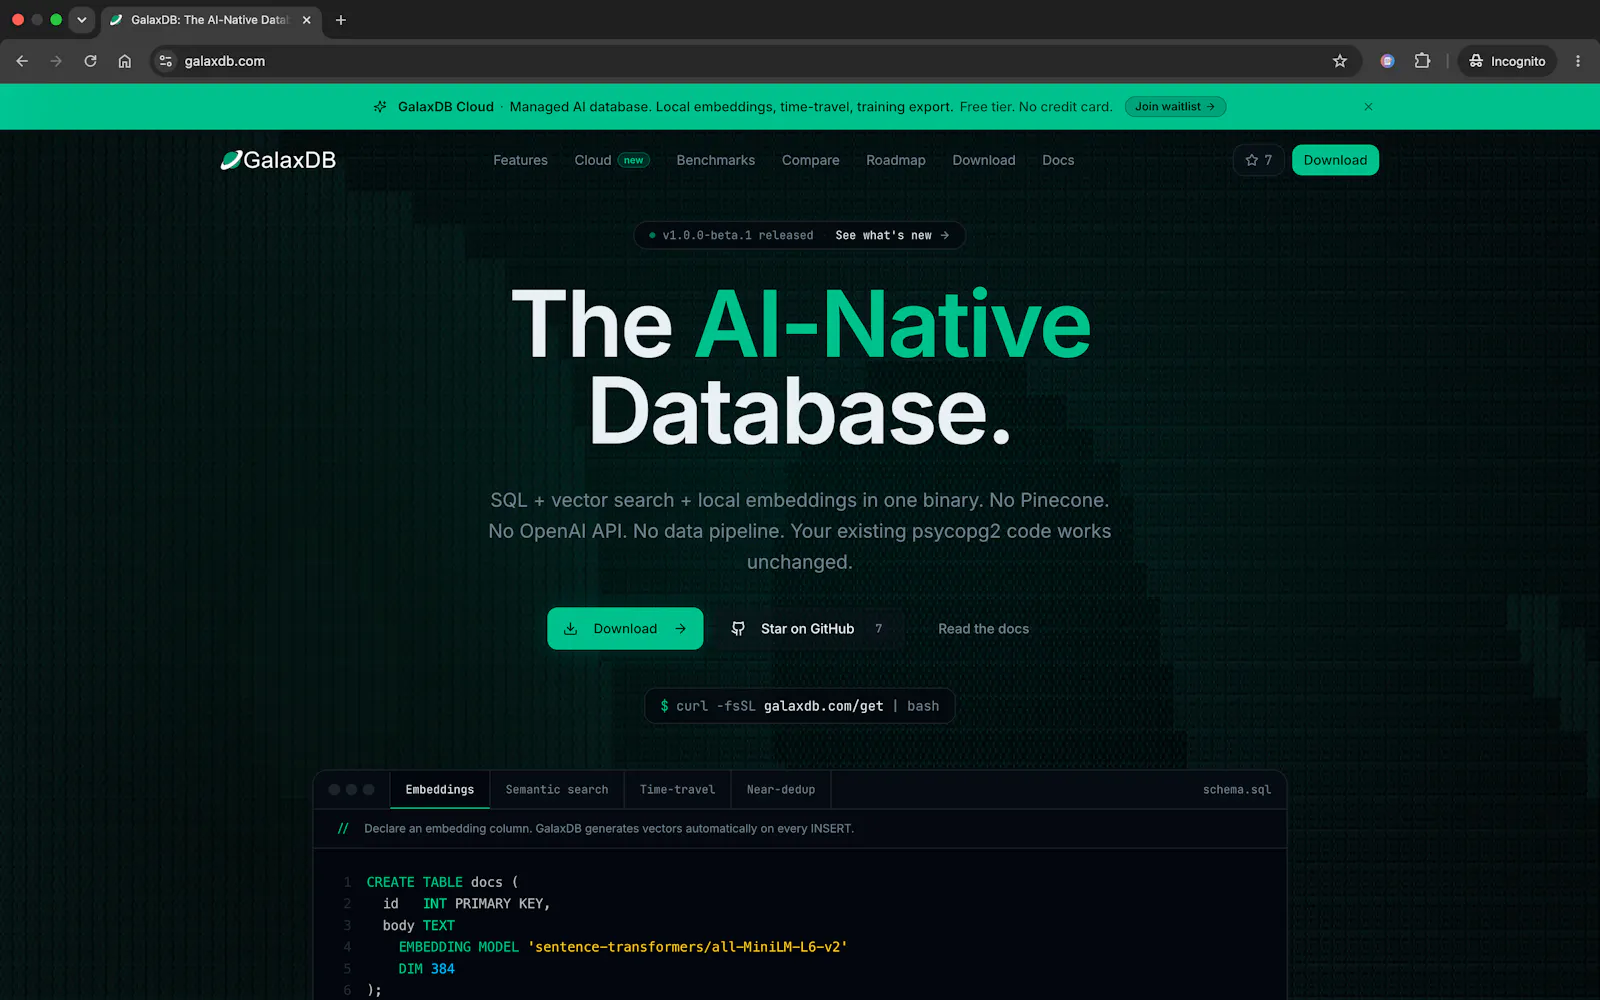
Task: Click the green Download button in header
Action: [x=1335, y=160]
